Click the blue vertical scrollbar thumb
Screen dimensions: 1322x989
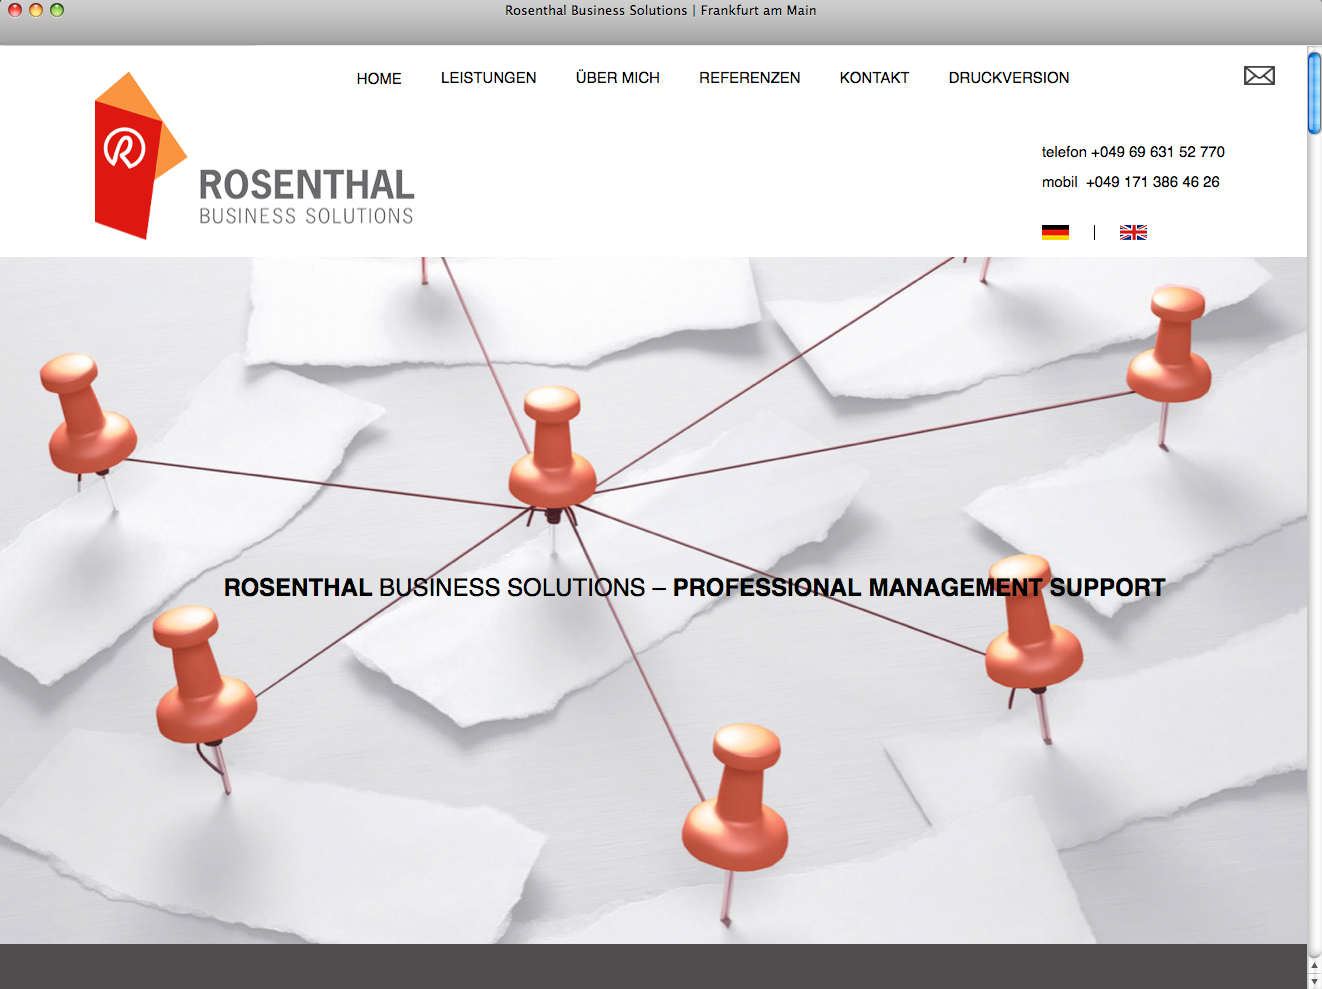pos(1314,92)
